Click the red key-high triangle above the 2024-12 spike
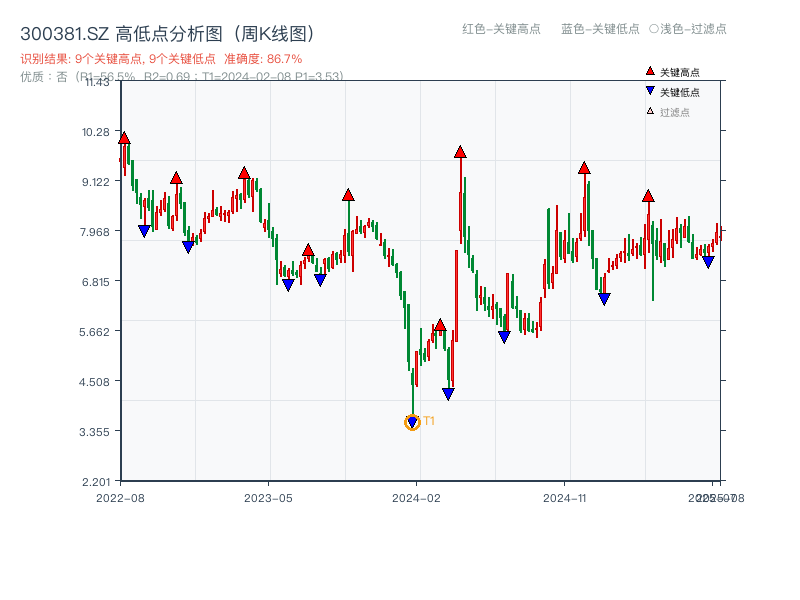Viewport: 800px width, 600px height. tap(585, 168)
